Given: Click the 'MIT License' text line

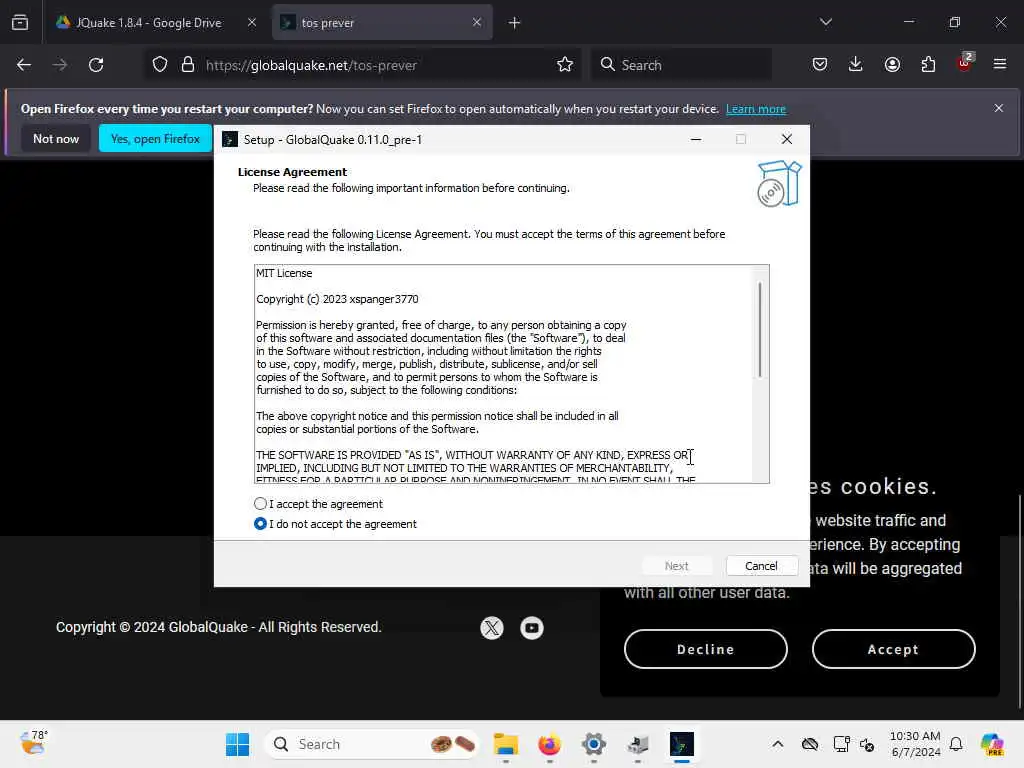Looking at the screenshot, I should [x=284, y=273].
